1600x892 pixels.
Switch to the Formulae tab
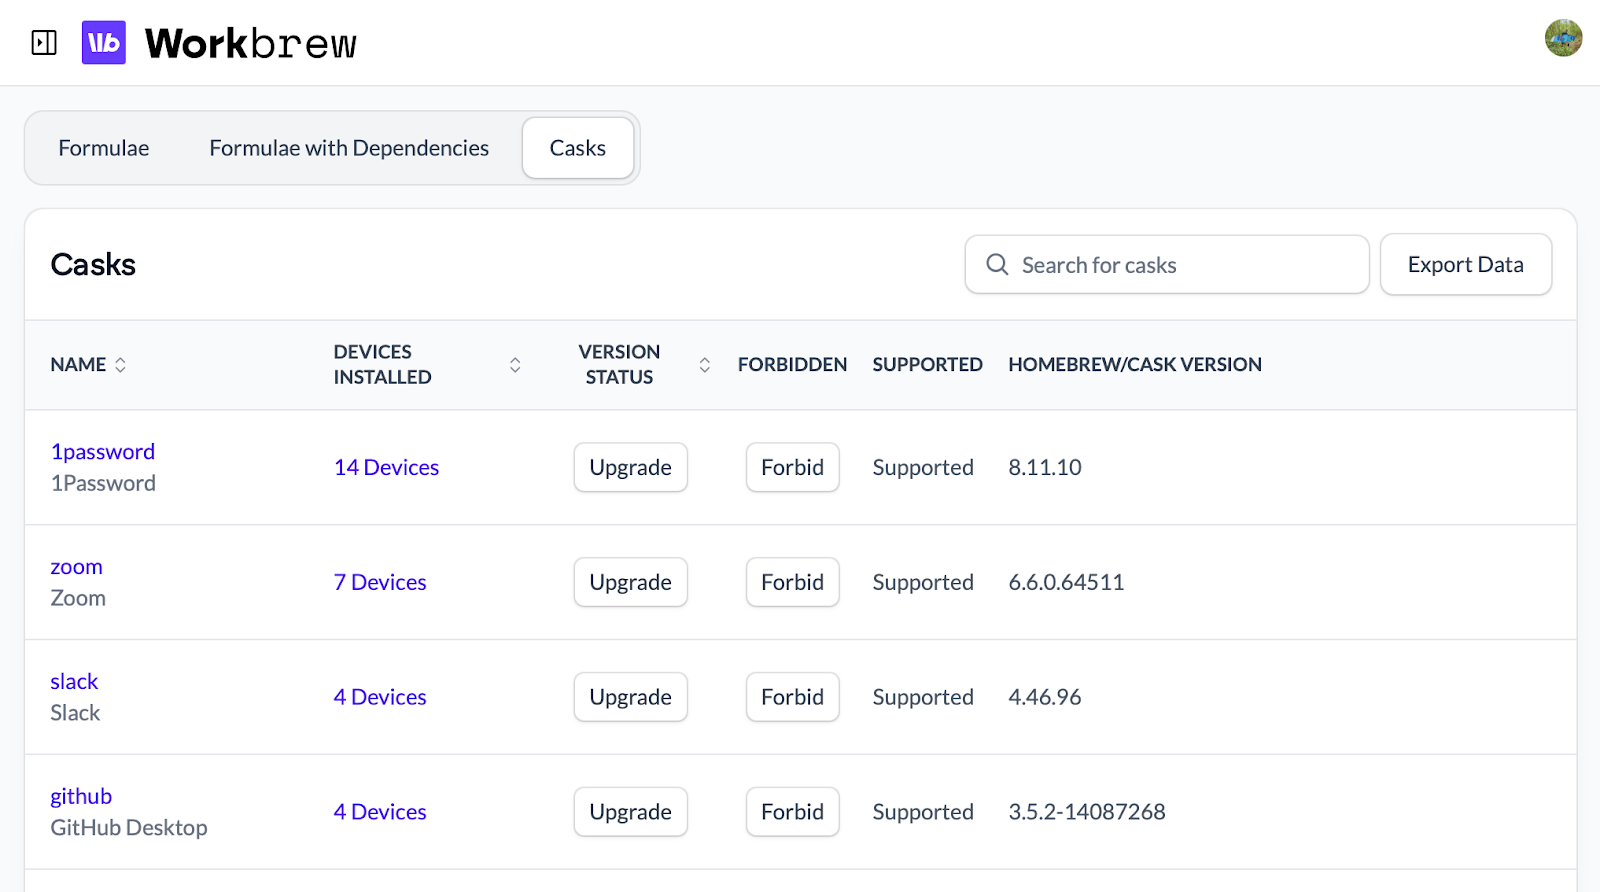click(x=104, y=148)
